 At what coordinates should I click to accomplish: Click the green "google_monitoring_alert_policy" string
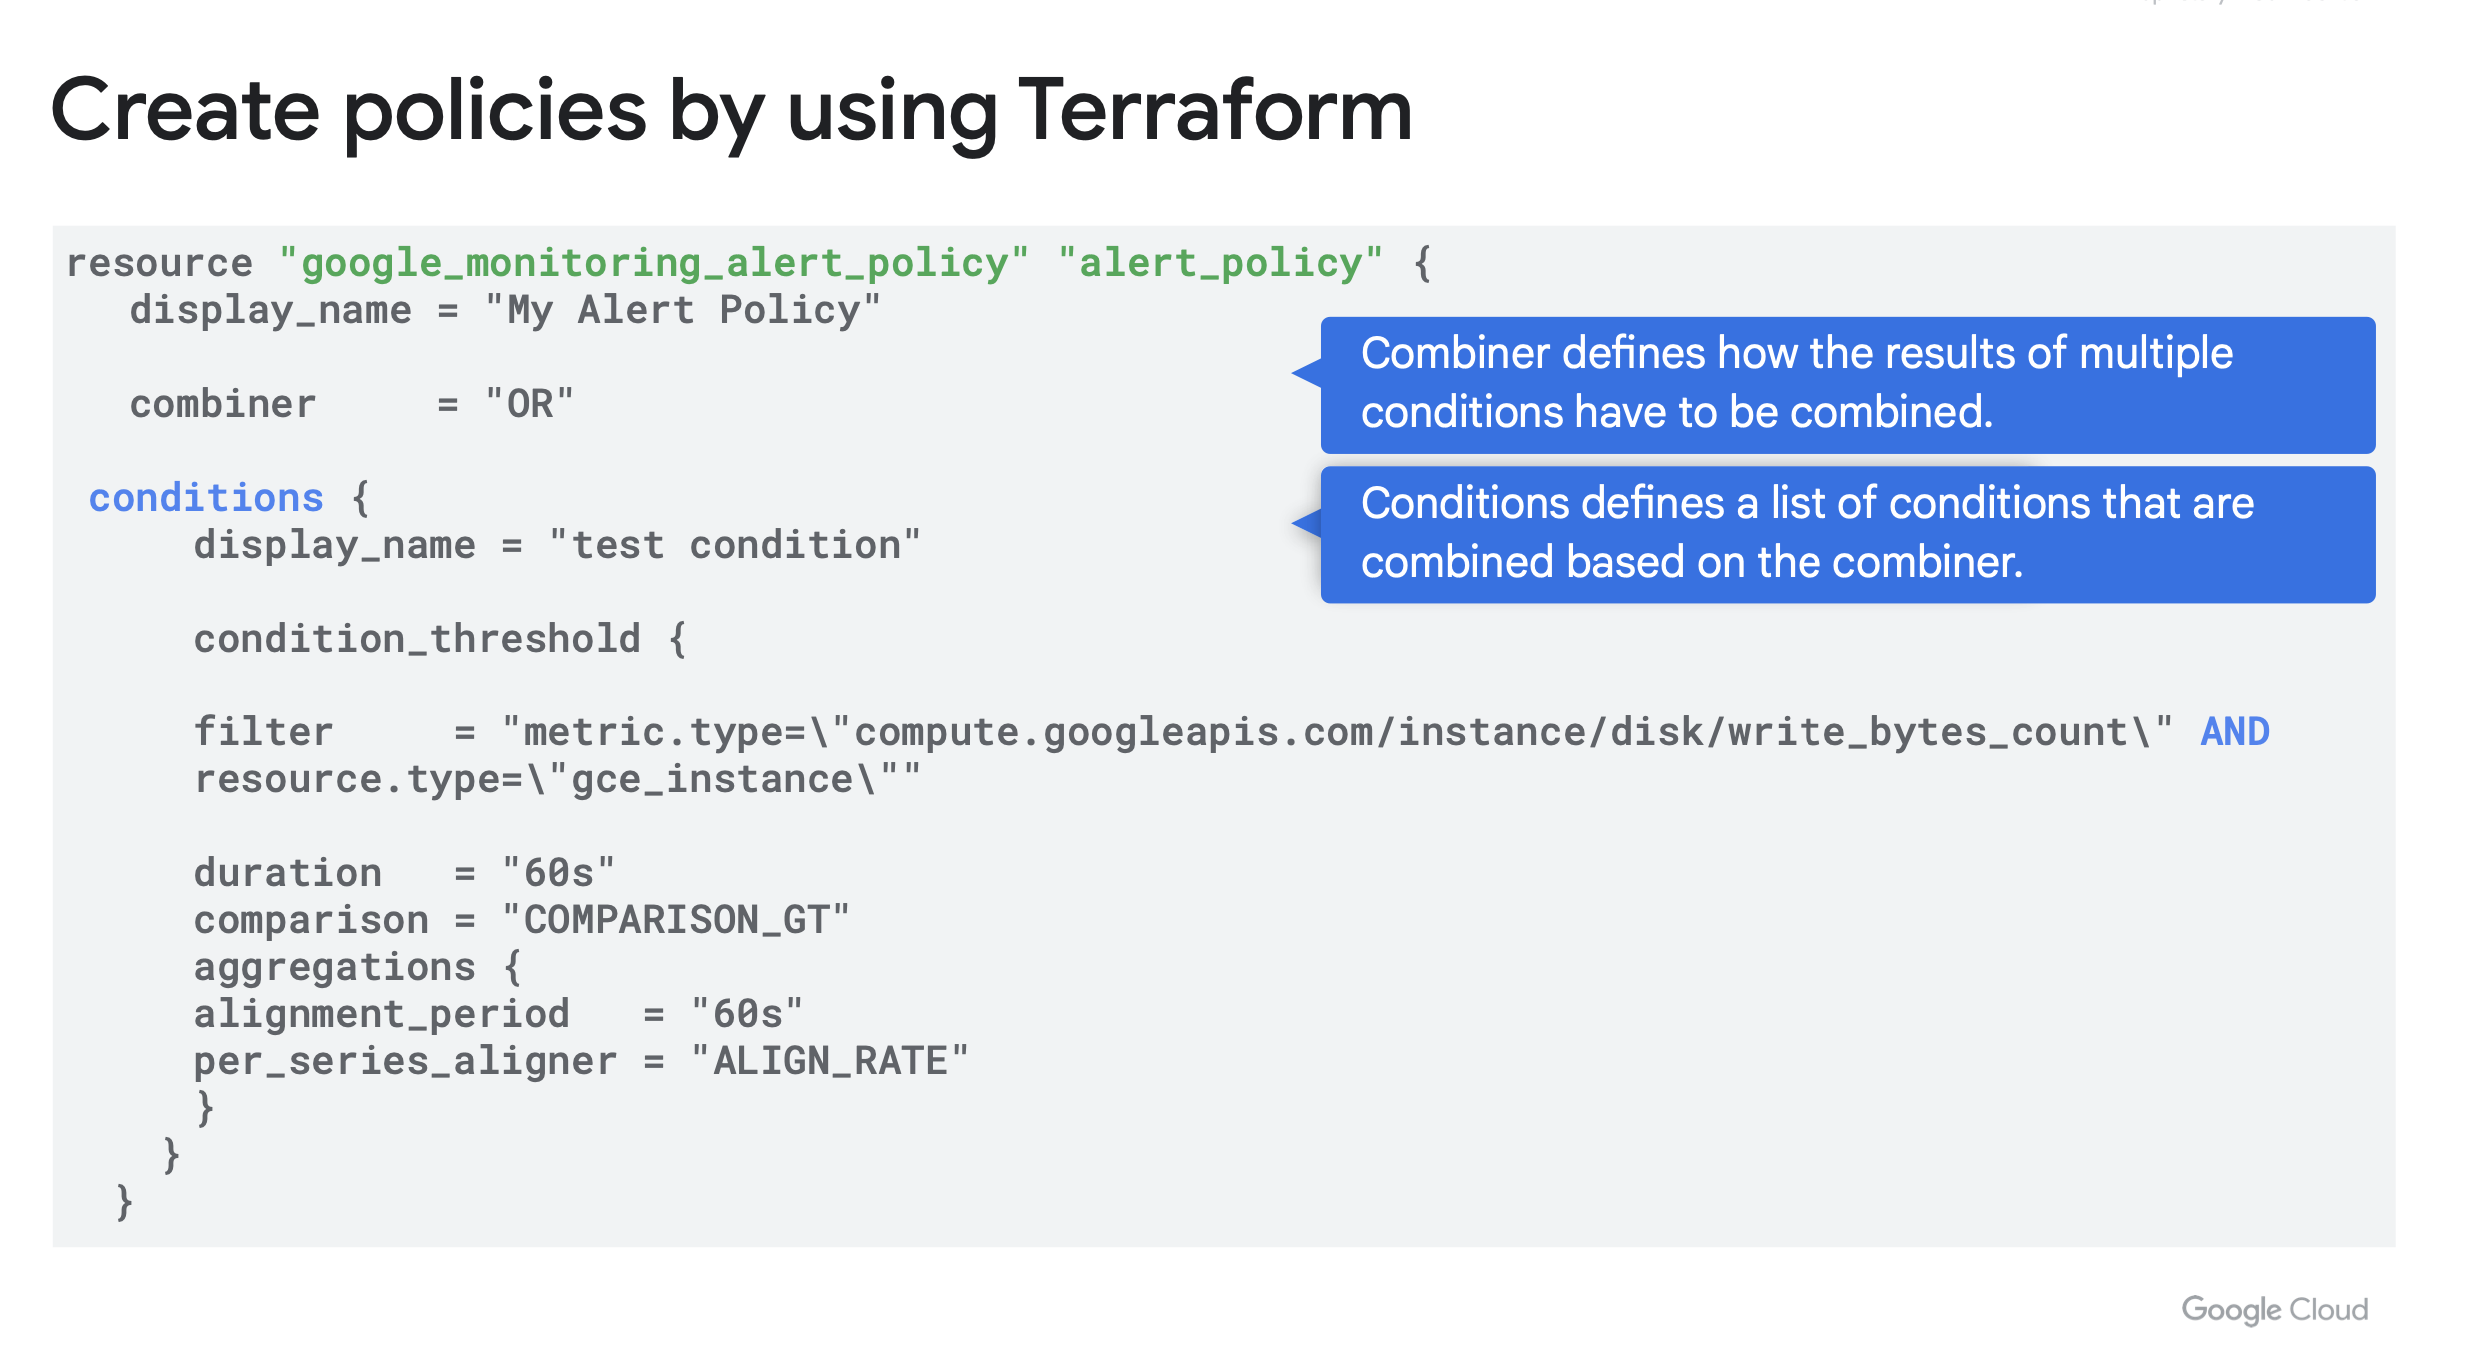[x=654, y=263]
